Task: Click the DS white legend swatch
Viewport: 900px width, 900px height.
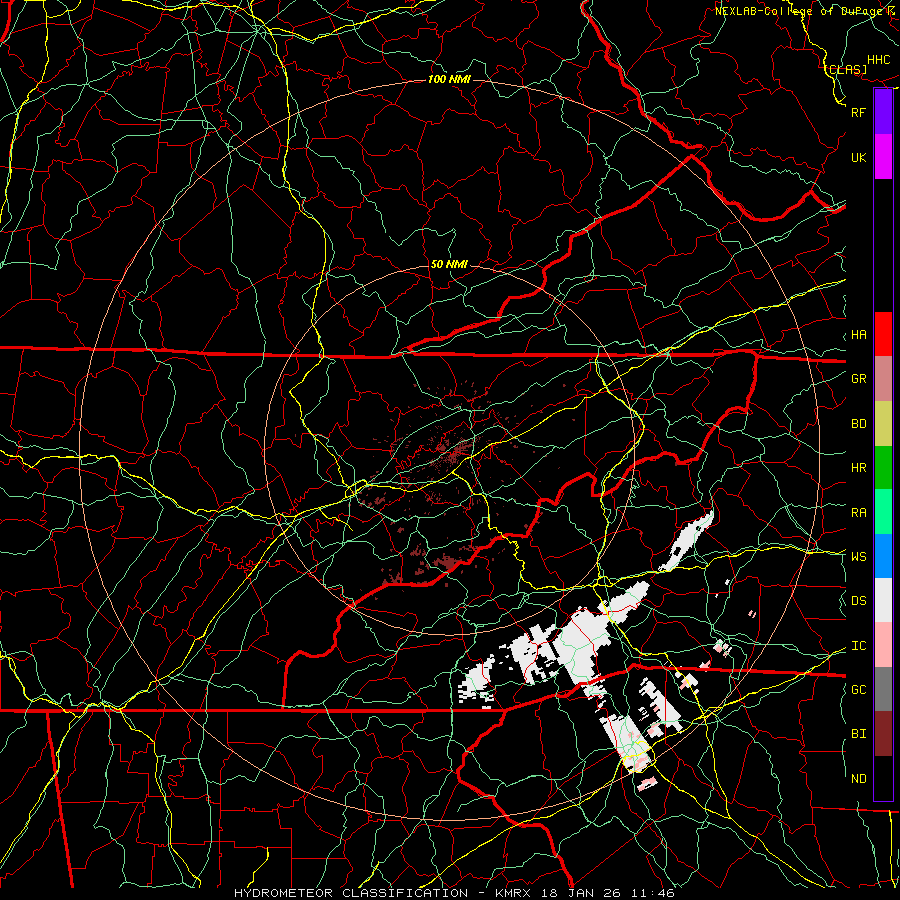Action: (x=883, y=600)
